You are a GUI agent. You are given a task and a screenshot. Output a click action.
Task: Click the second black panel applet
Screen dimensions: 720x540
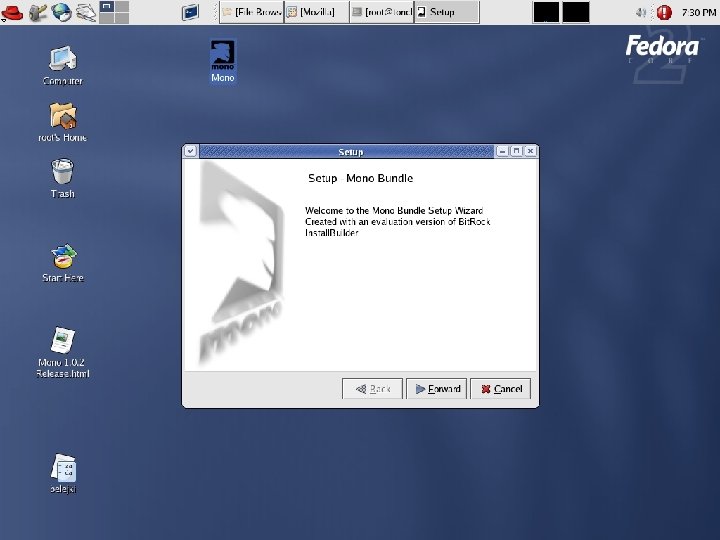(576, 12)
